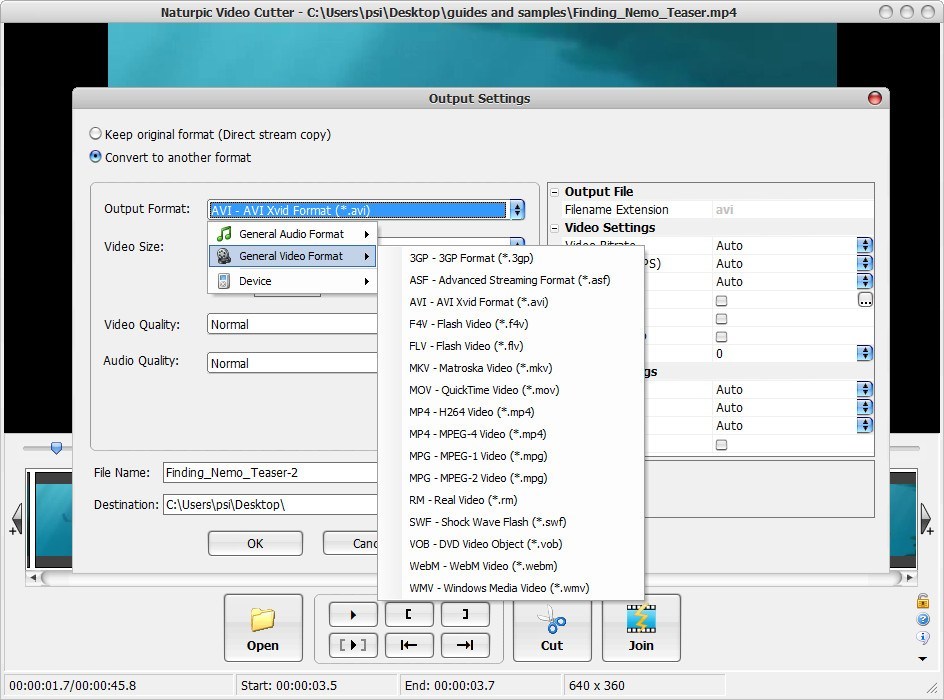Play selection with bracketed play button
This screenshot has width=944, height=700.
pos(353,645)
